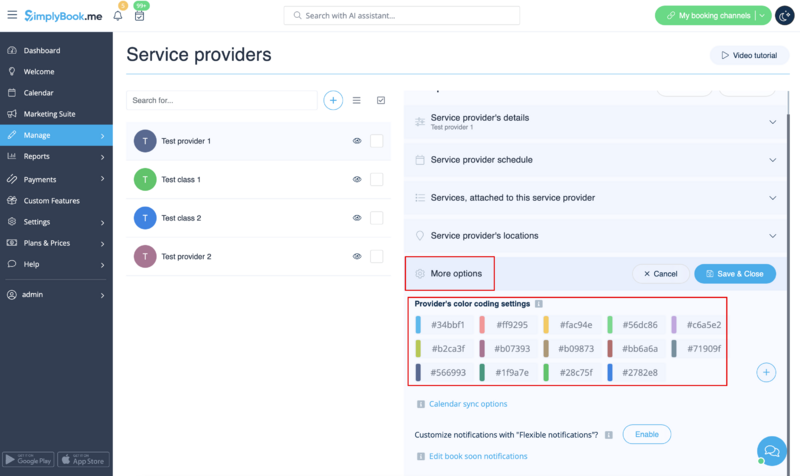Image resolution: width=800 pixels, height=476 pixels.
Task: Open Plans & Prices in sidebar
Action: tap(56, 243)
